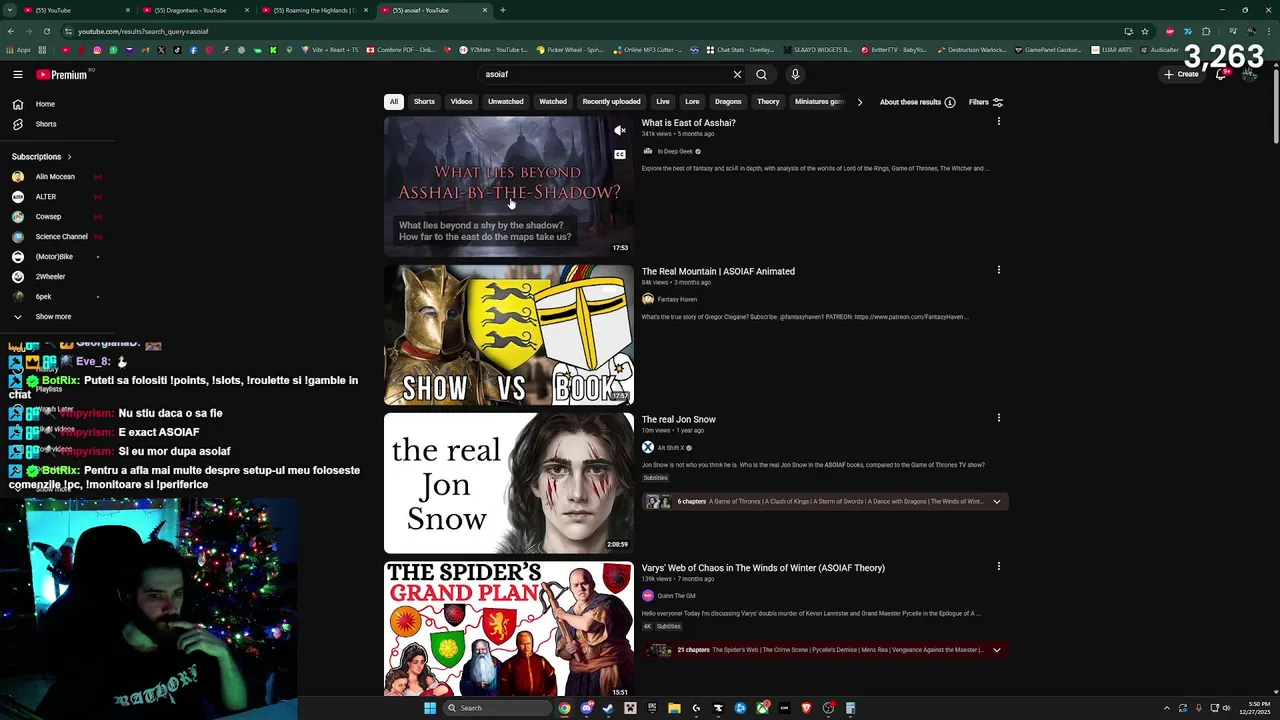This screenshot has height=720, width=1280.
Task: Start voice search with microphone
Action: [795, 74]
